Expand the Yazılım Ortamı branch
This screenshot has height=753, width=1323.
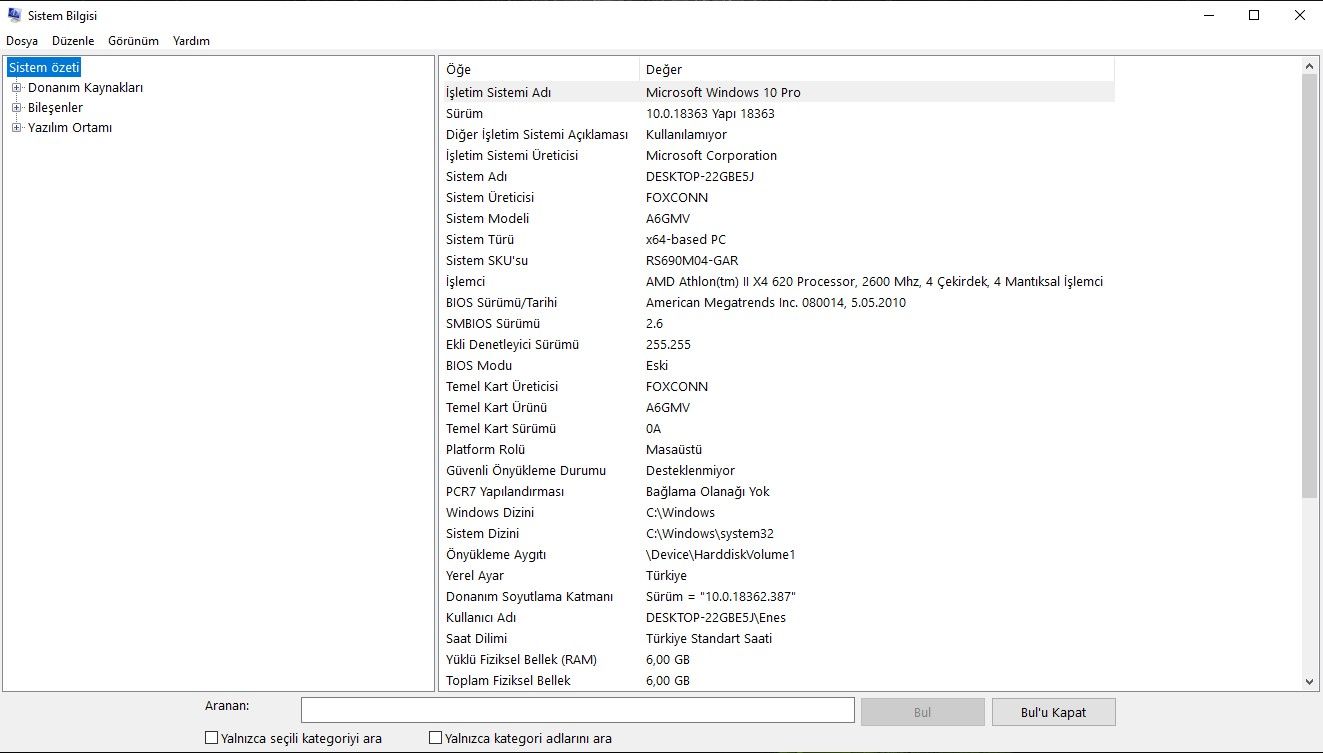(x=15, y=127)
